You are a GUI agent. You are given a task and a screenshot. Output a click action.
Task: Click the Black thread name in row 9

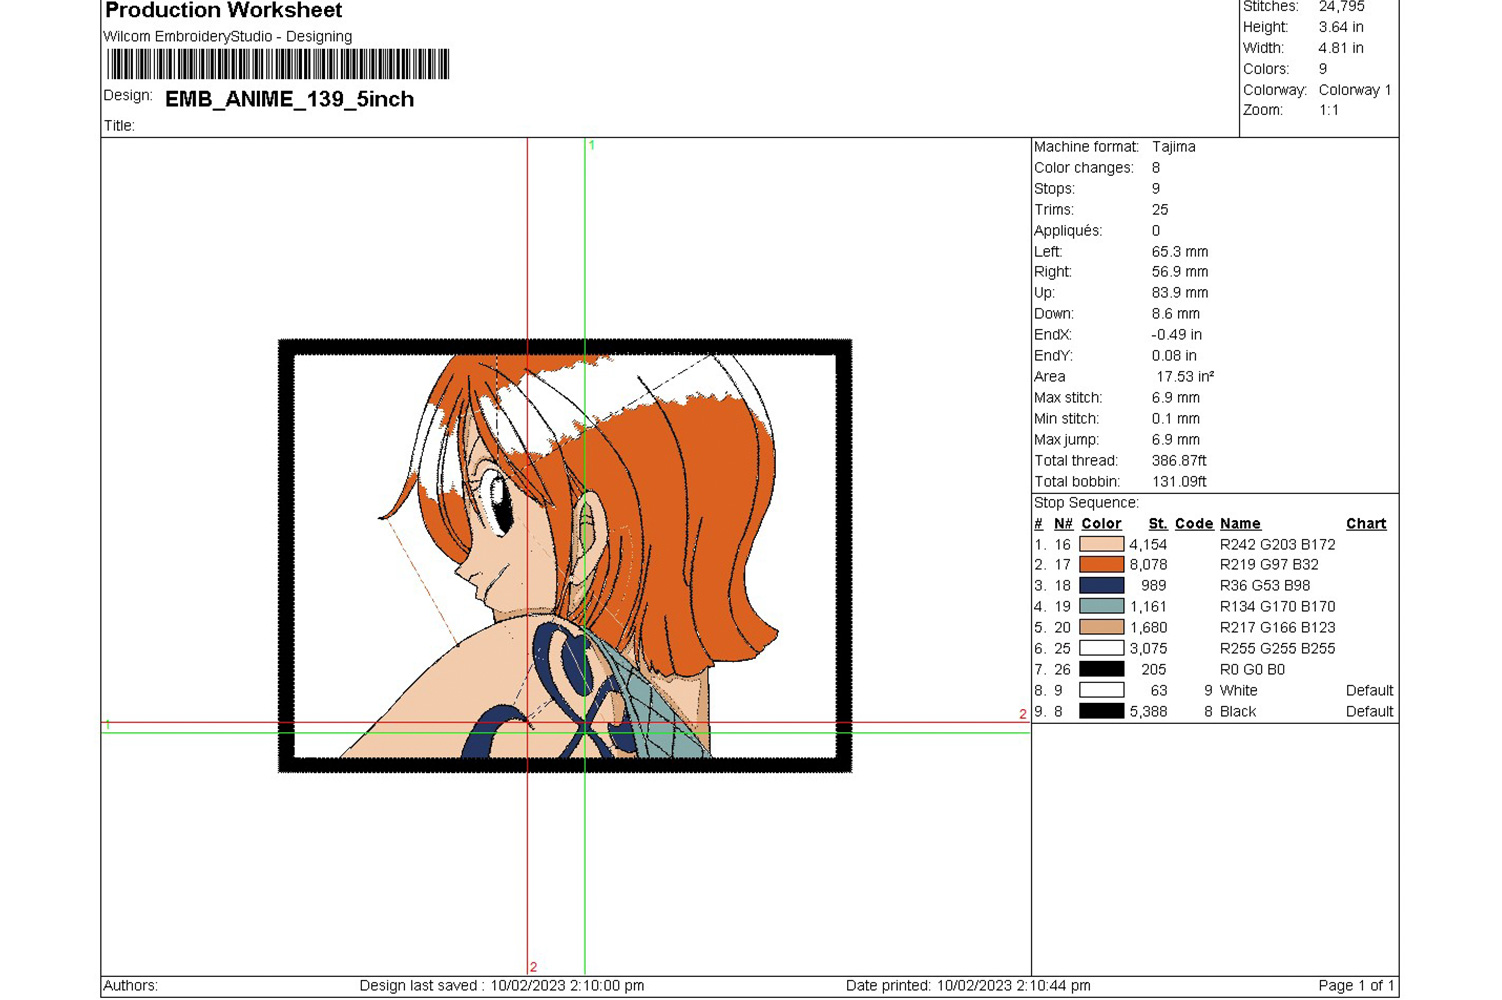pyautogui.click(x=1238, y=712)
